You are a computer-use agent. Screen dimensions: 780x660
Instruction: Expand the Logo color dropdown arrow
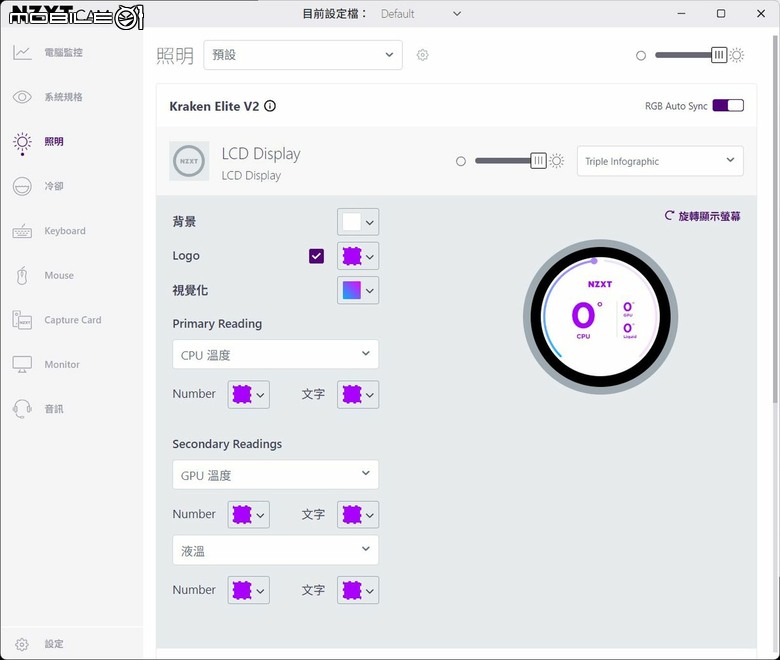[370, 257]
